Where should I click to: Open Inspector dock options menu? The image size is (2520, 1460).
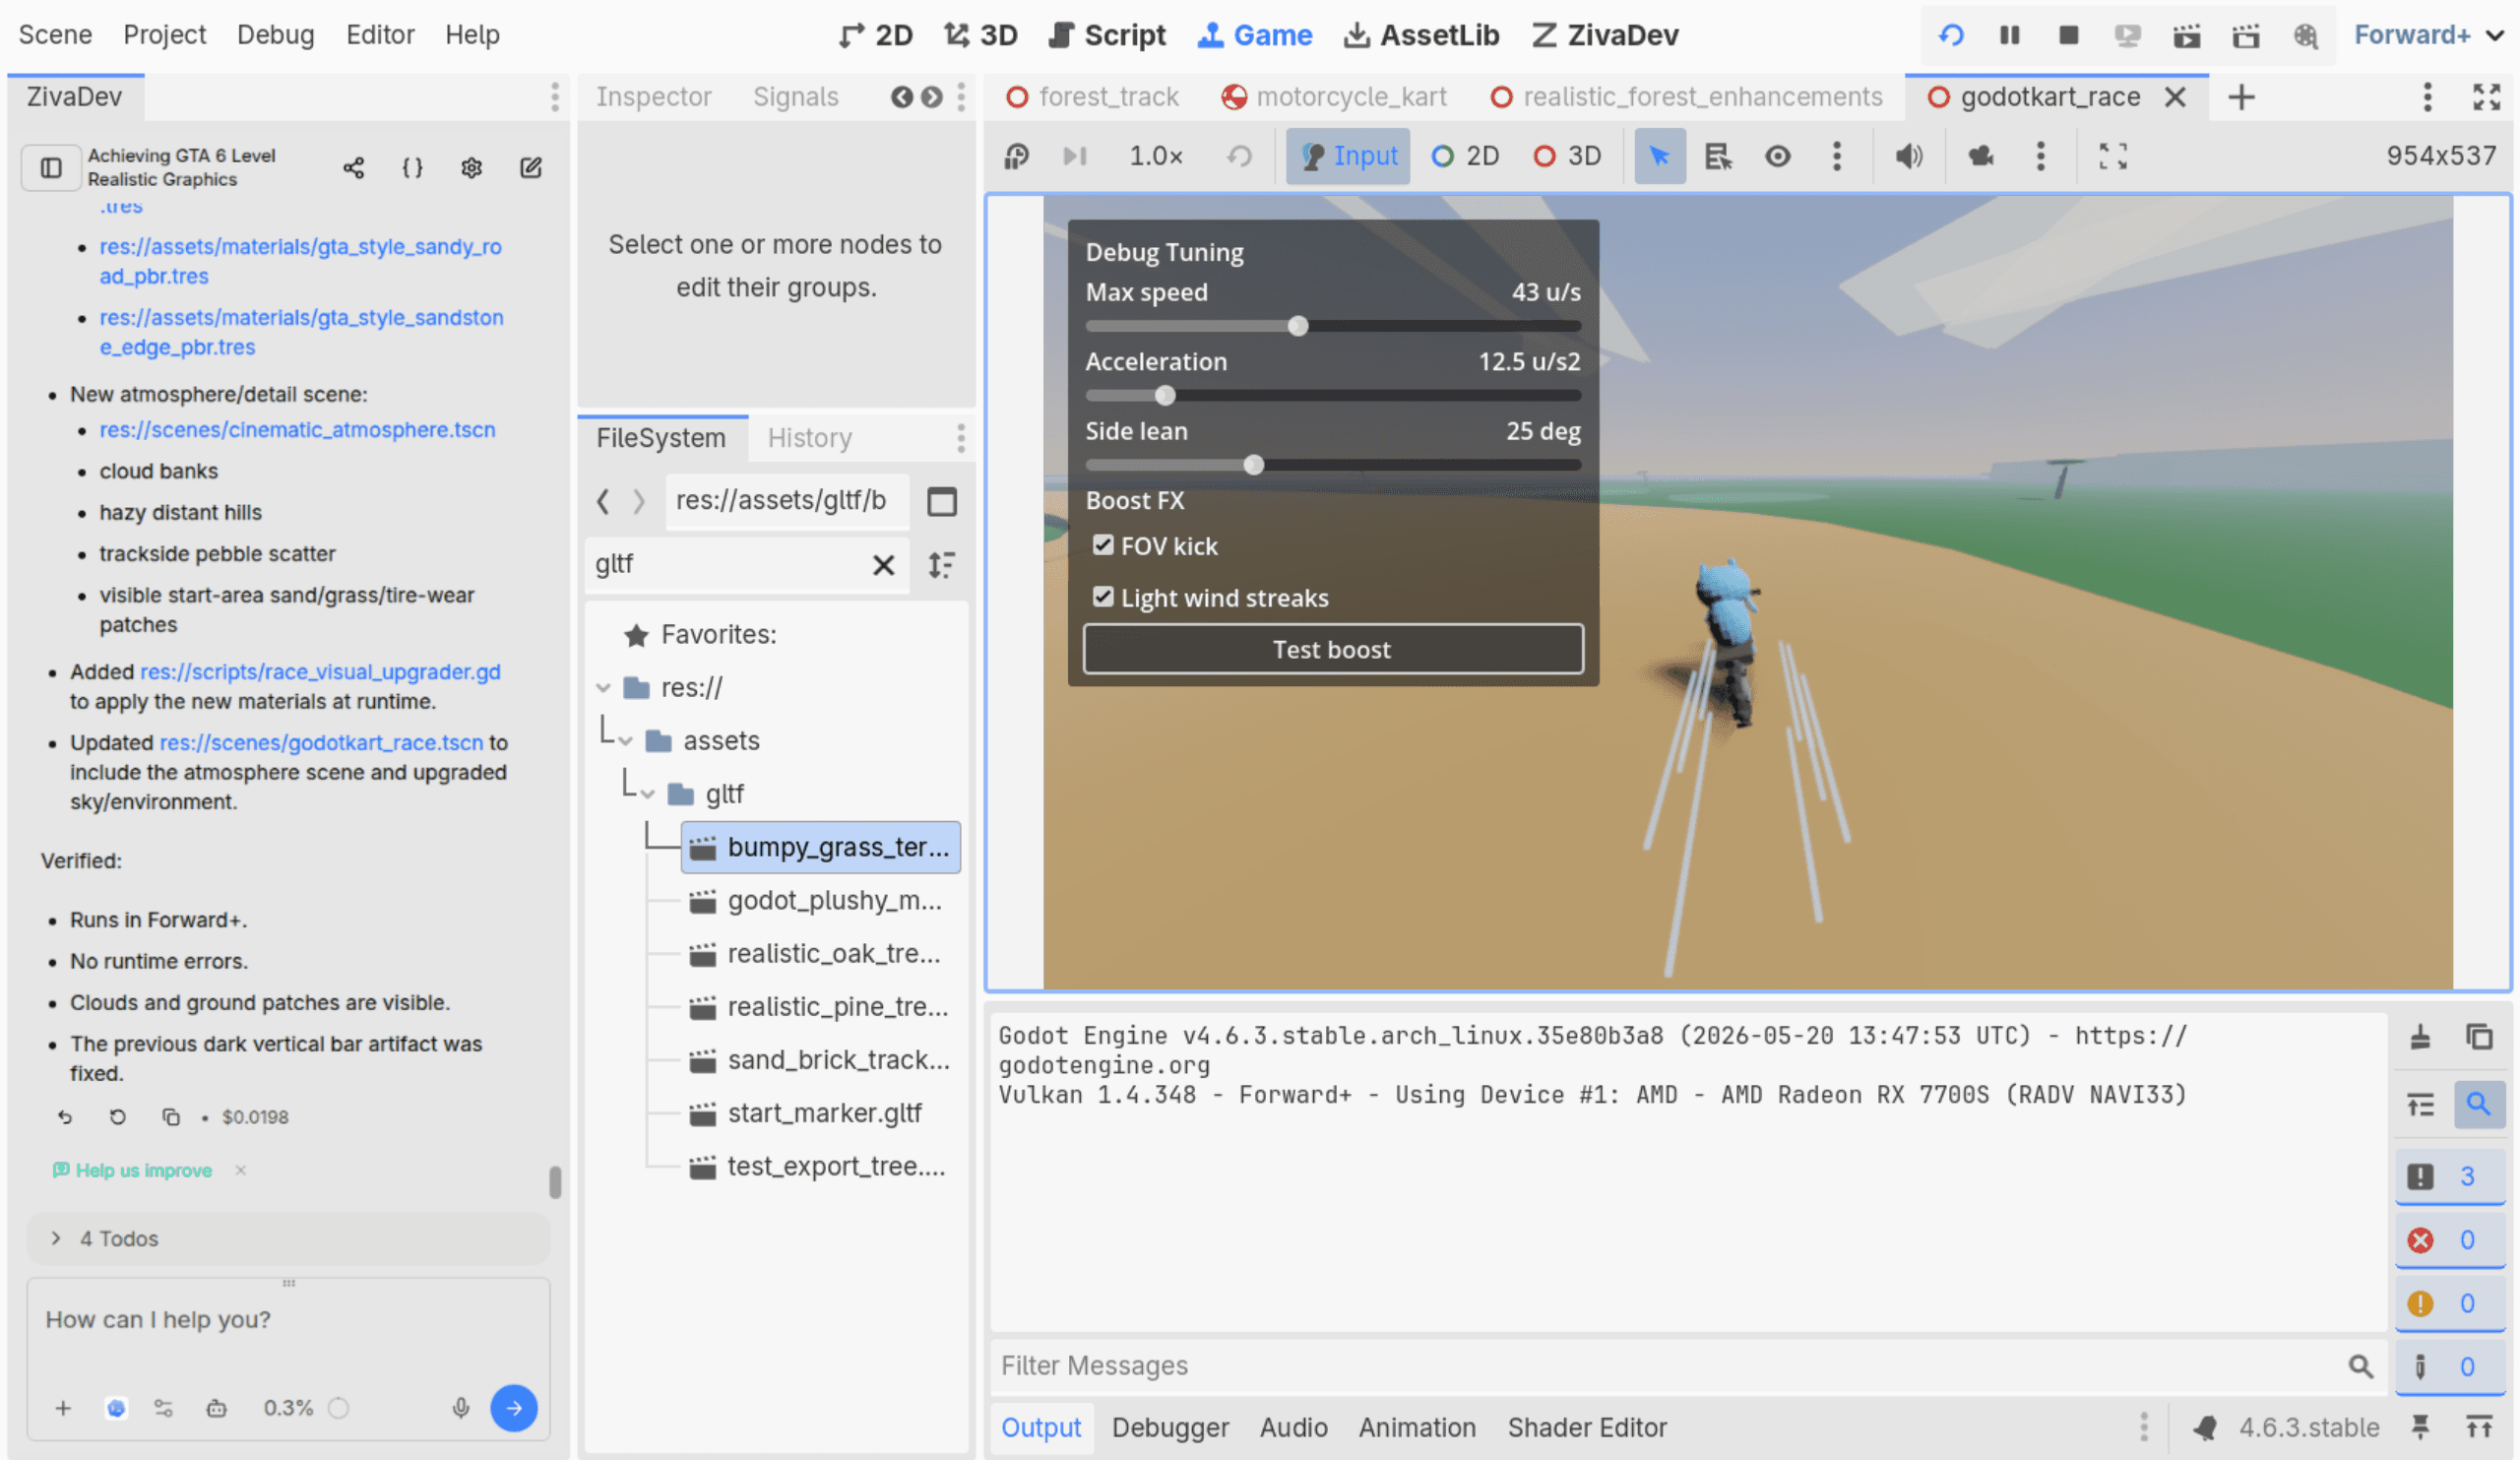click(961, 97)
